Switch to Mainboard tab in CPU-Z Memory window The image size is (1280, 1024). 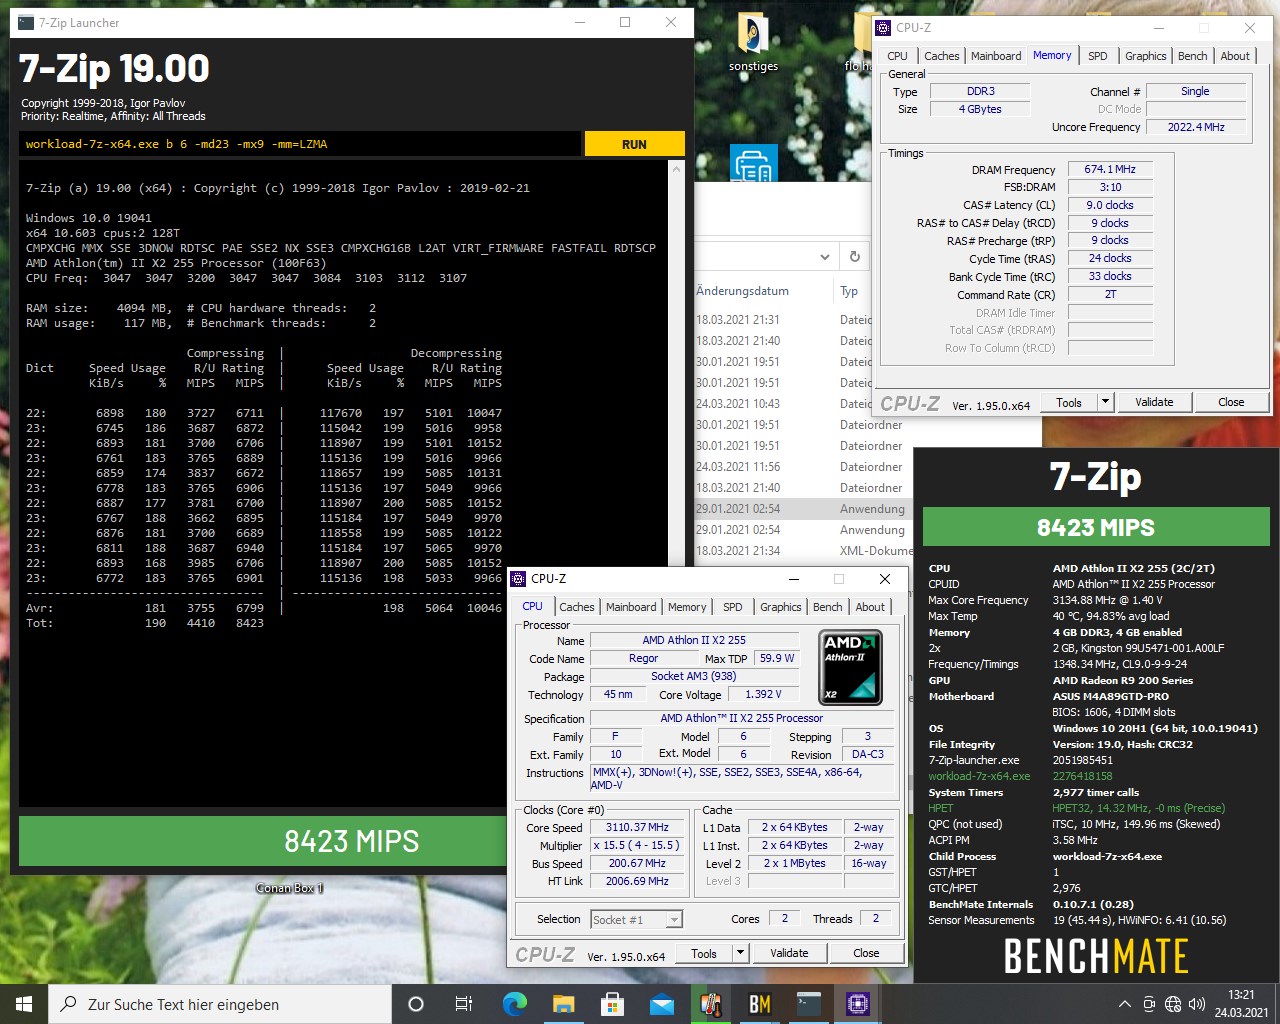click(x=996, y=56)
